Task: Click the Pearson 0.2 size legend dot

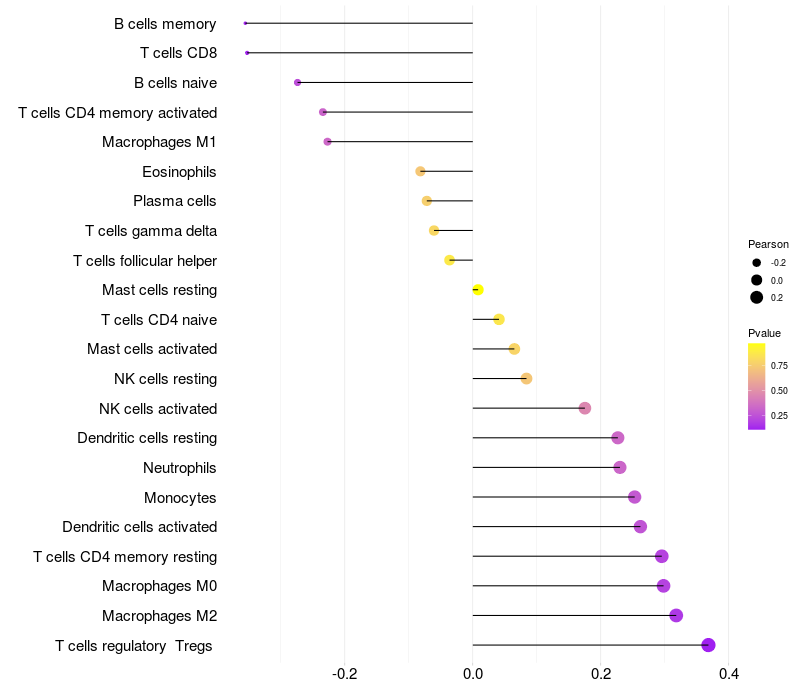Action: coord(757,297)
